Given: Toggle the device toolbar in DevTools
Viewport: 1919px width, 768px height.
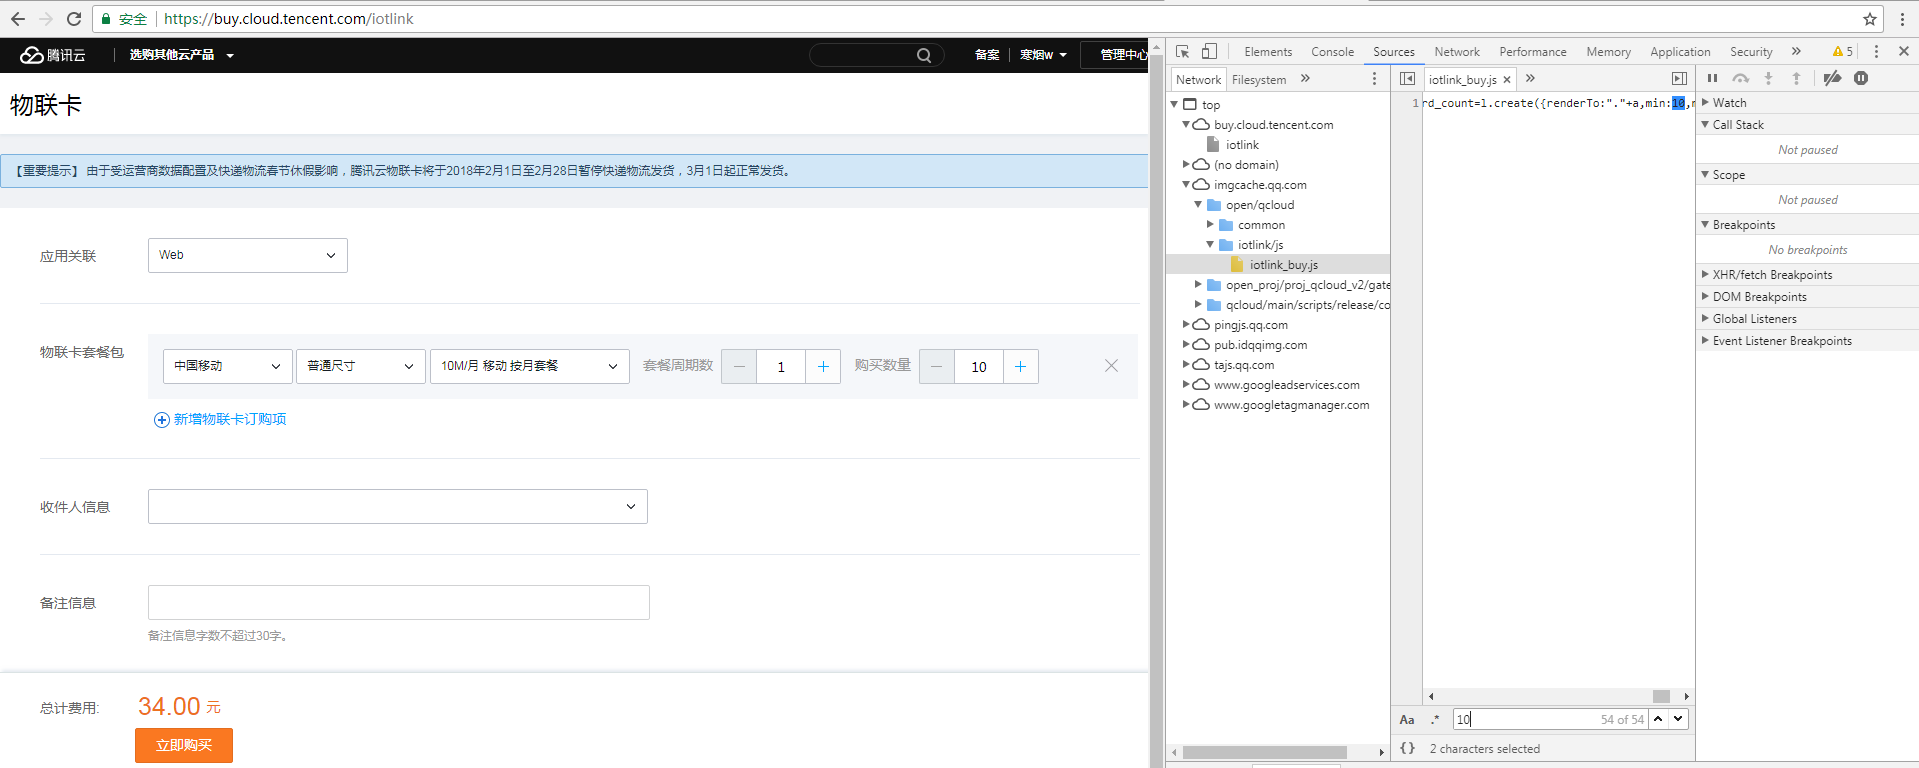Looking at the screenshot, I should click(1209, 52).
